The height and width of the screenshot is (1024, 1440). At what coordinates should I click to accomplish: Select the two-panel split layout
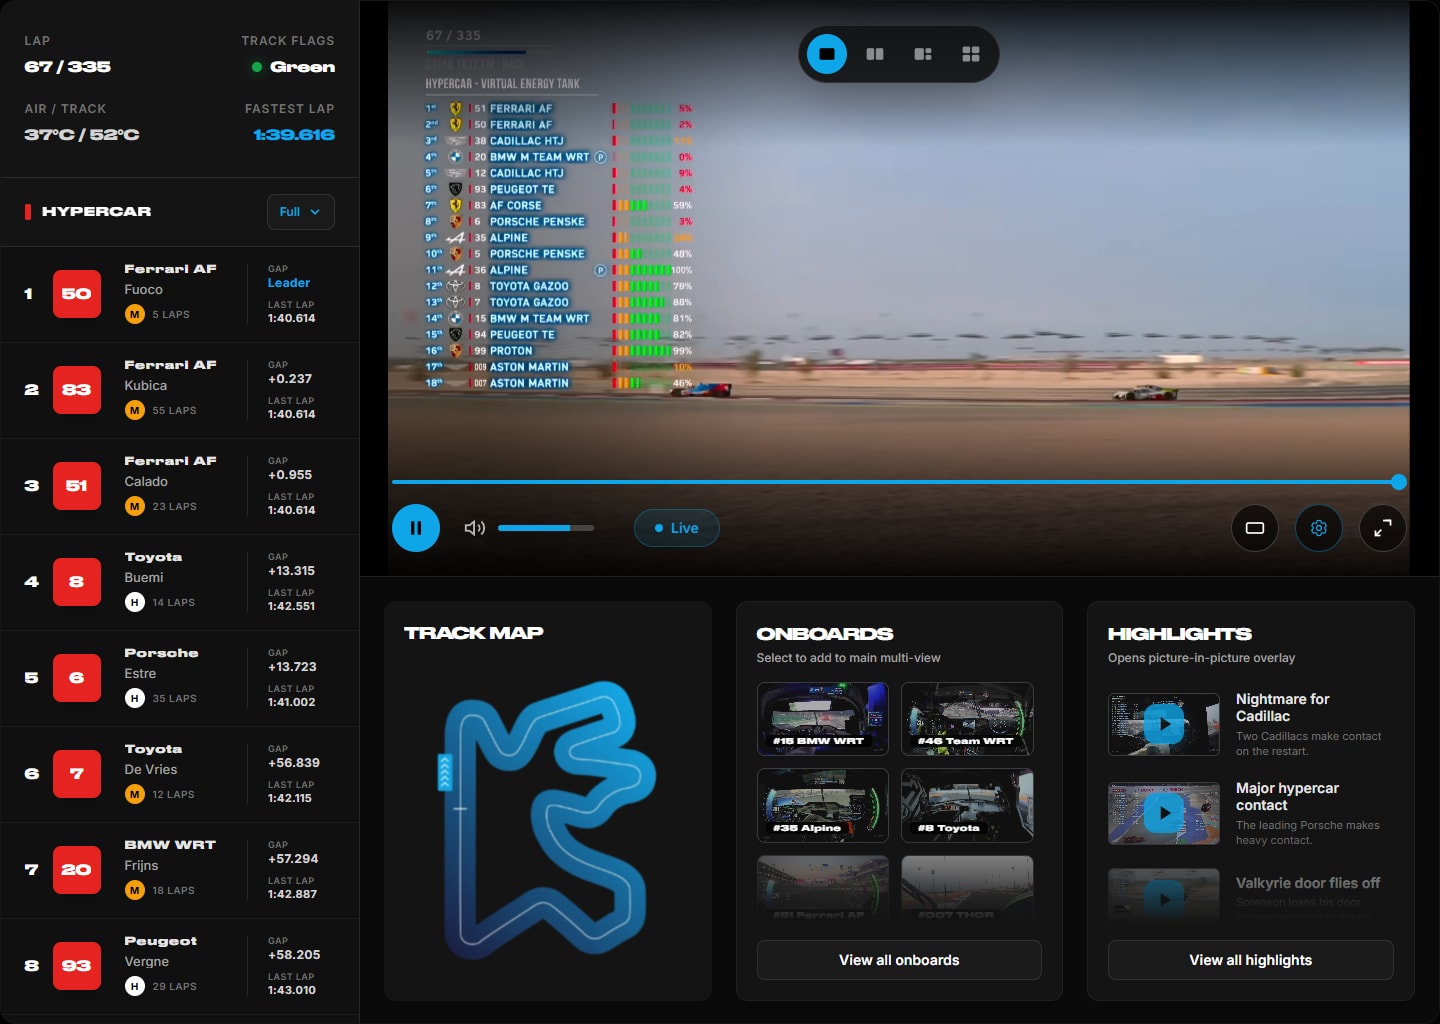point(875,54)
